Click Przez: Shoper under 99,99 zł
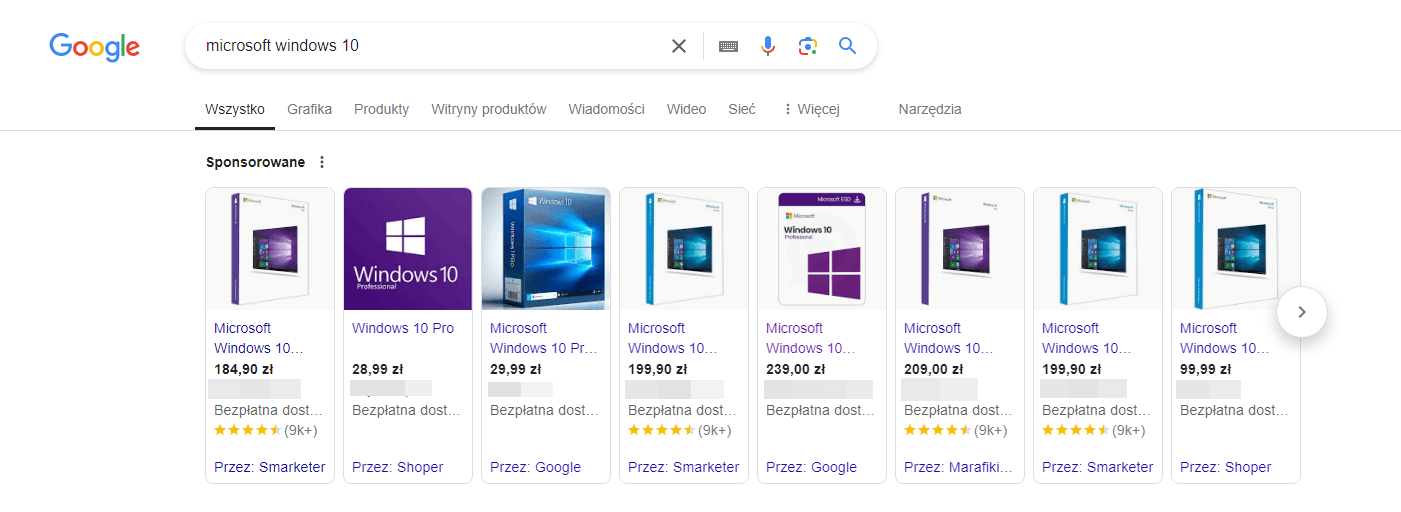1401x512 pixels. (x=1226, y=467)
